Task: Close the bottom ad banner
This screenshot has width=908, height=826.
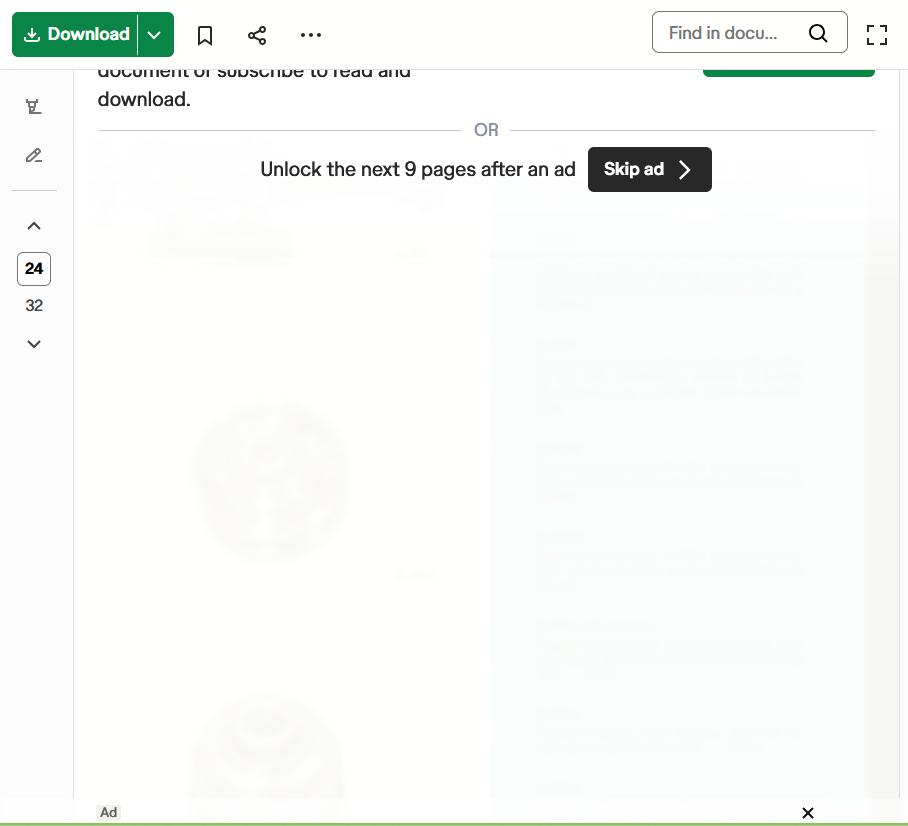Action: tap(808, 813)
